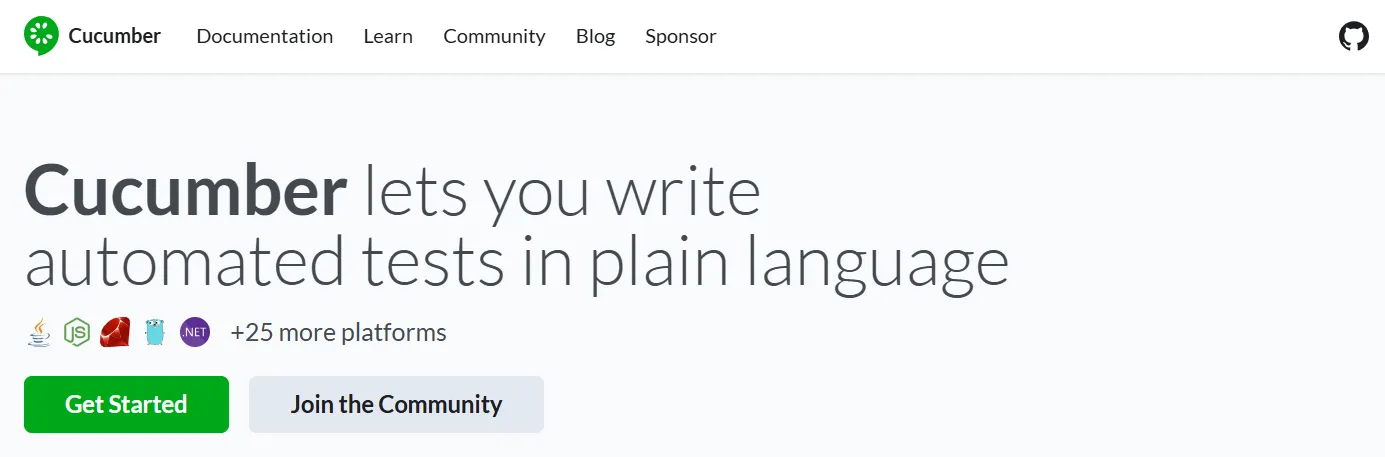This screenshot has height=457, width=1385.
Task: Click the "lets you write" headline phrase
Action: click(561, 193)
